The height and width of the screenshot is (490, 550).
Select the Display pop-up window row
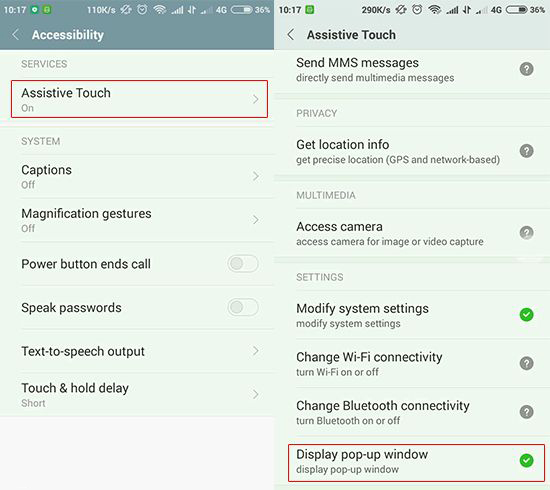pyautogui.click(x=416, y=463)
